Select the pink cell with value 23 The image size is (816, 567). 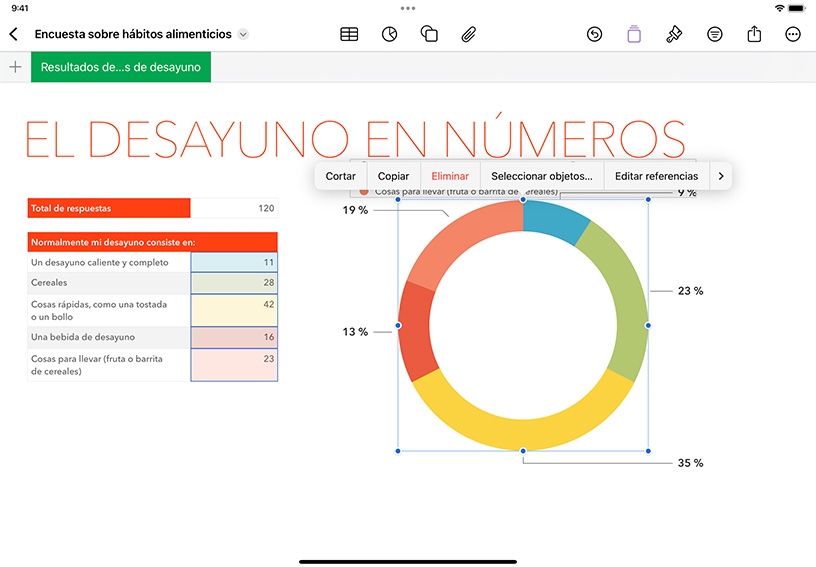click(x=234, y=365)
